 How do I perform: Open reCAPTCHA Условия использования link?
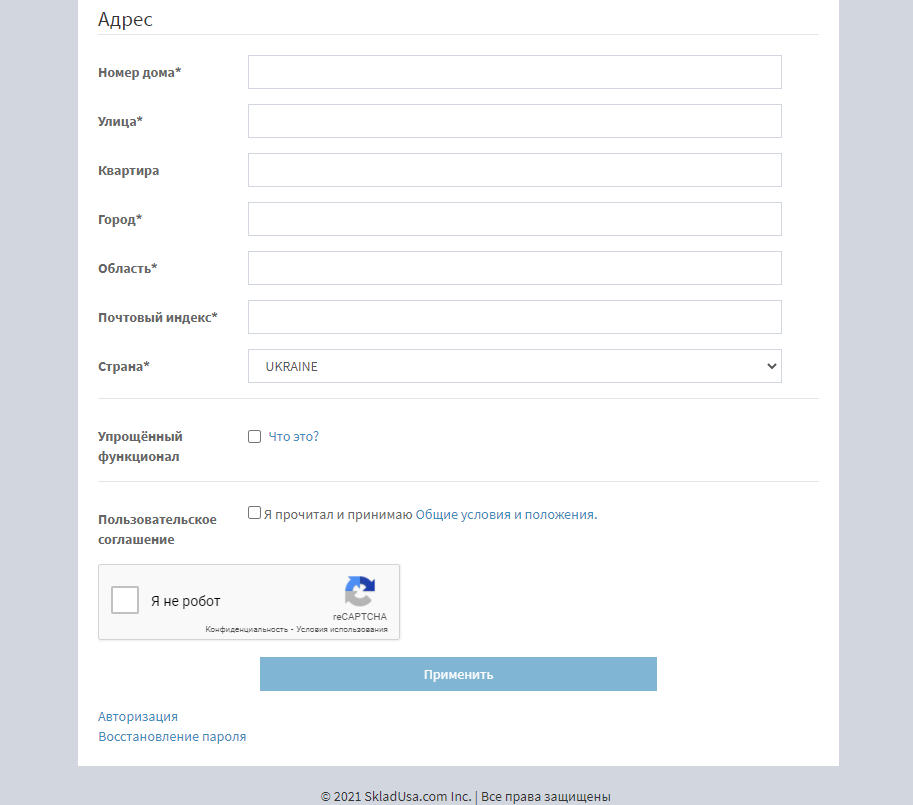[342, 629]
